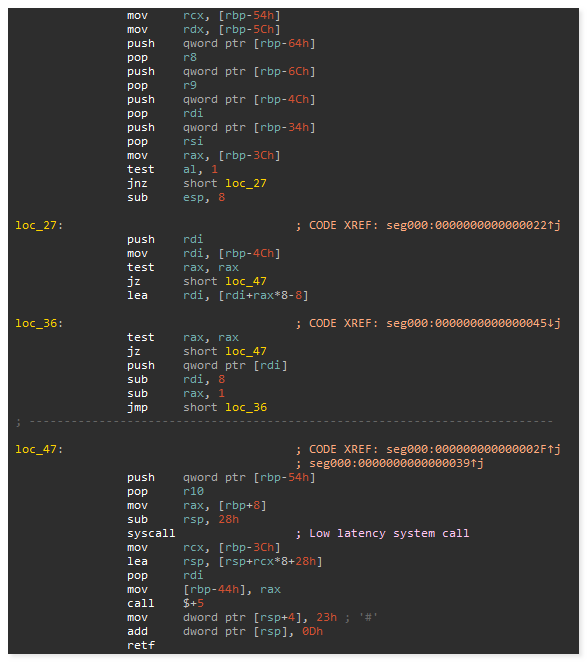The image size is (587, 662).
Task: Click the [rbp-5Ch] operand
Action: pos(249,30)
